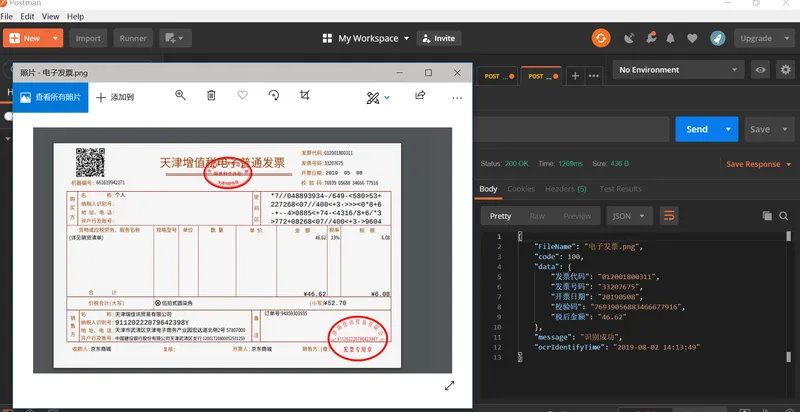Switch to the Headers (5) tab

pos(565,189)
